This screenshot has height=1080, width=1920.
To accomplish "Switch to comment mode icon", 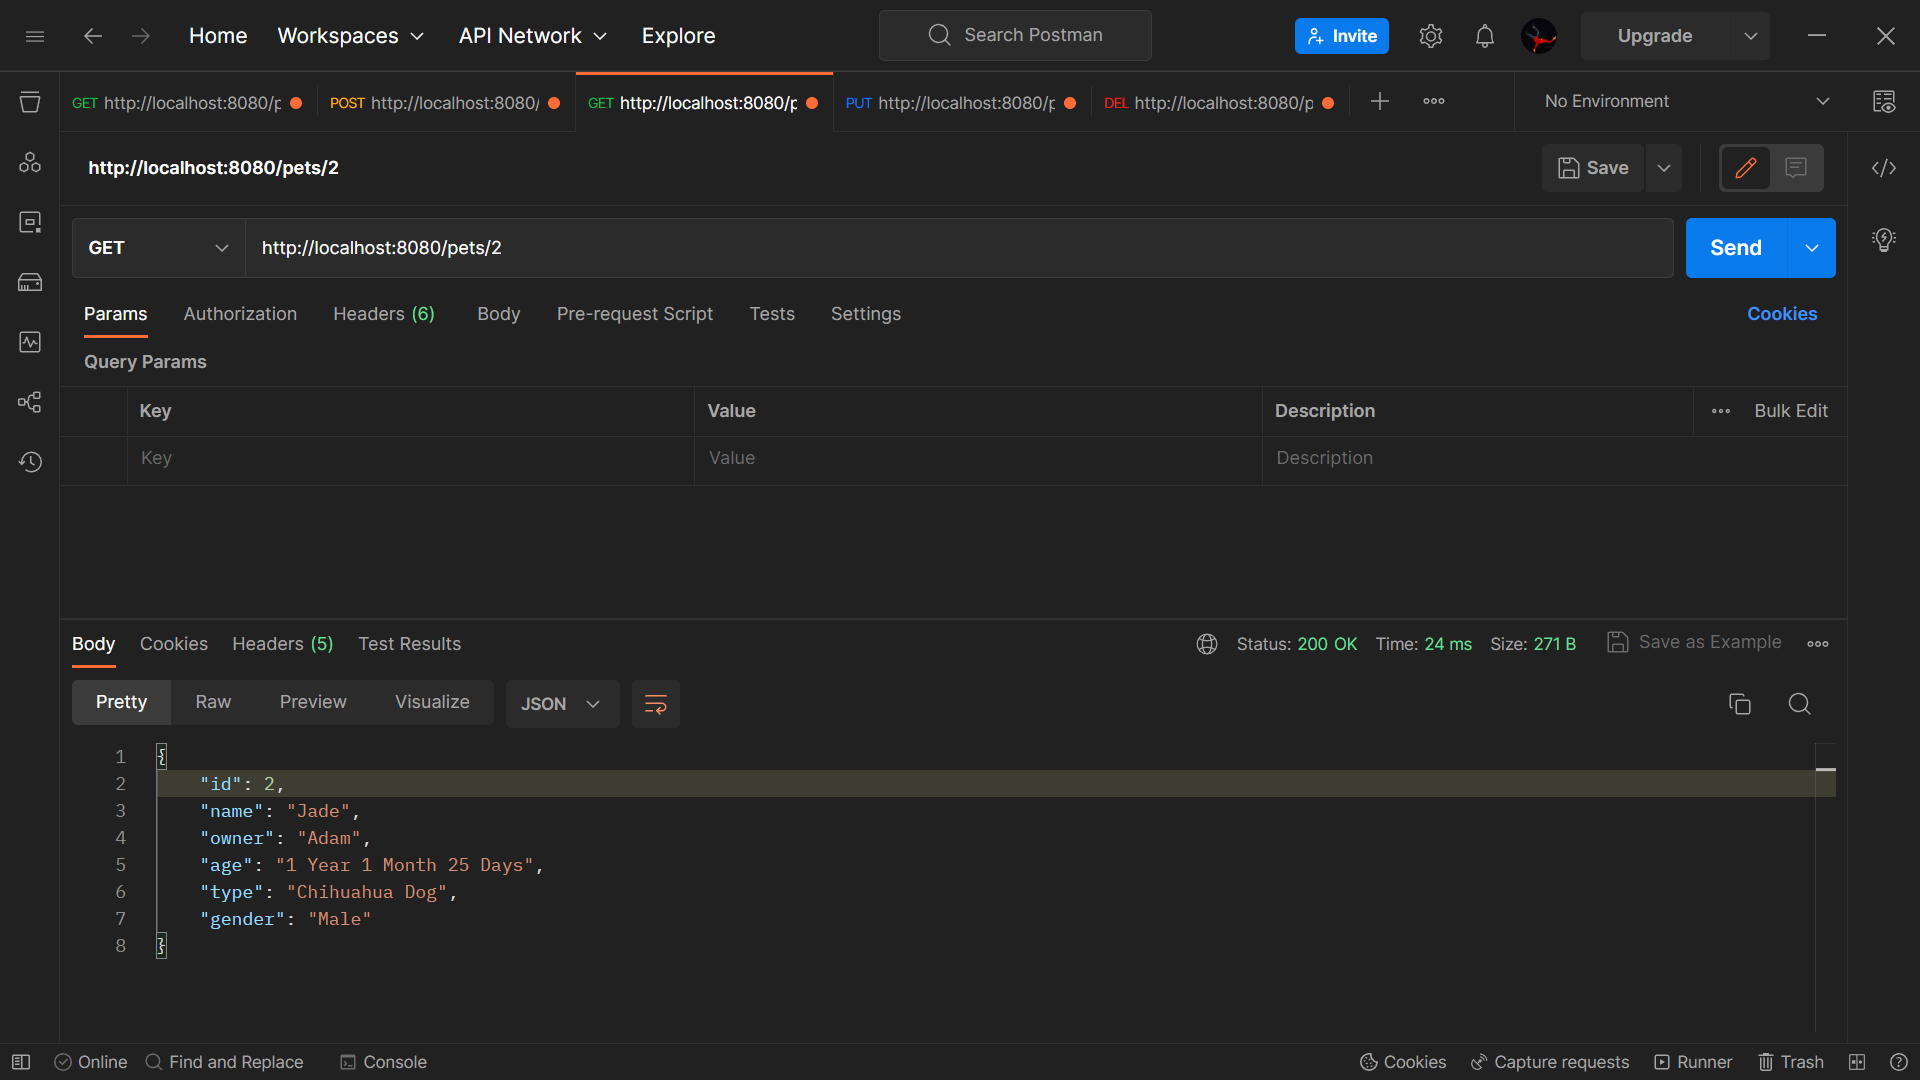I will [1796, 168].
